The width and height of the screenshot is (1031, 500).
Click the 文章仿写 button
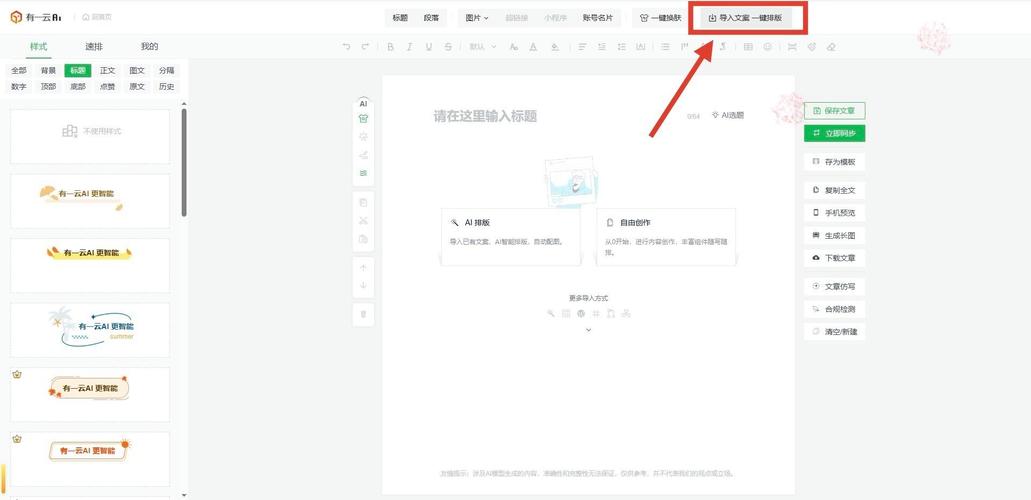(x=834, y=287)
